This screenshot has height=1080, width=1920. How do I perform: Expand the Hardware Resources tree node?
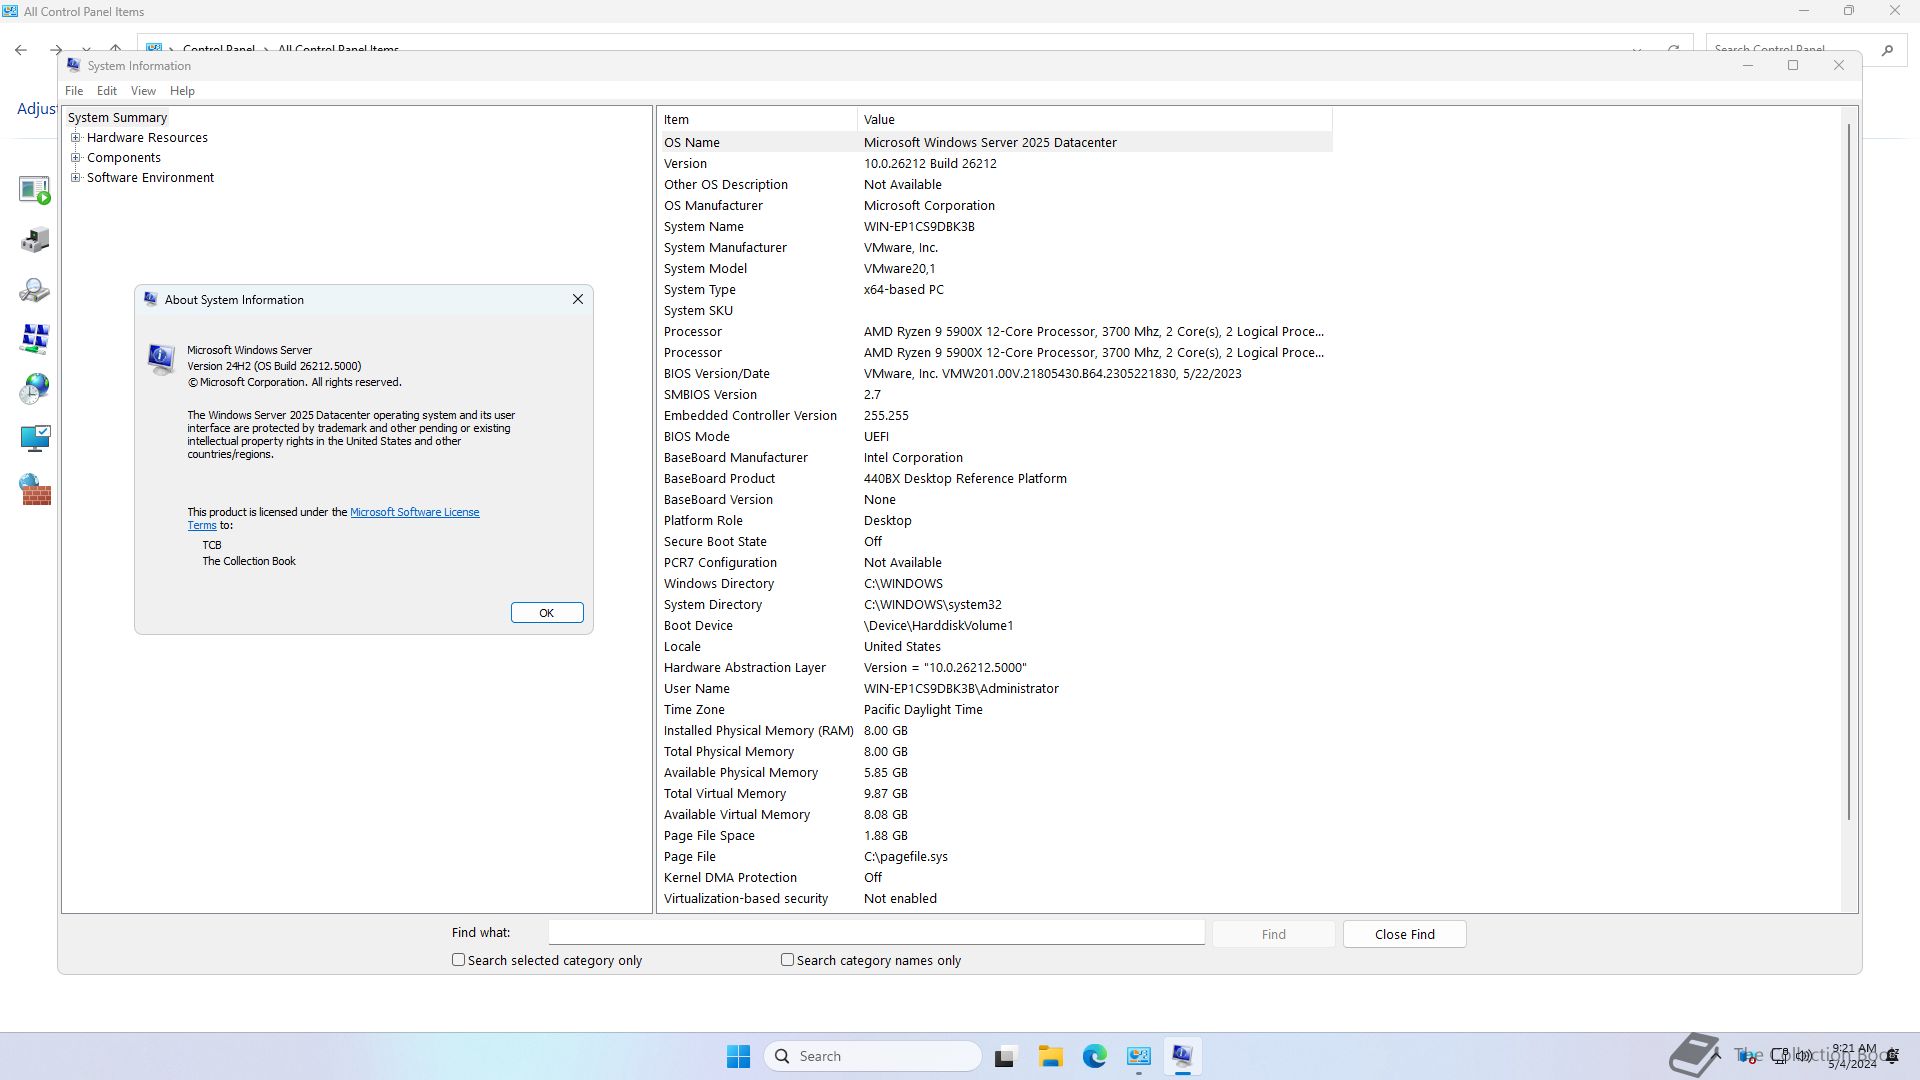coord(76,138)
